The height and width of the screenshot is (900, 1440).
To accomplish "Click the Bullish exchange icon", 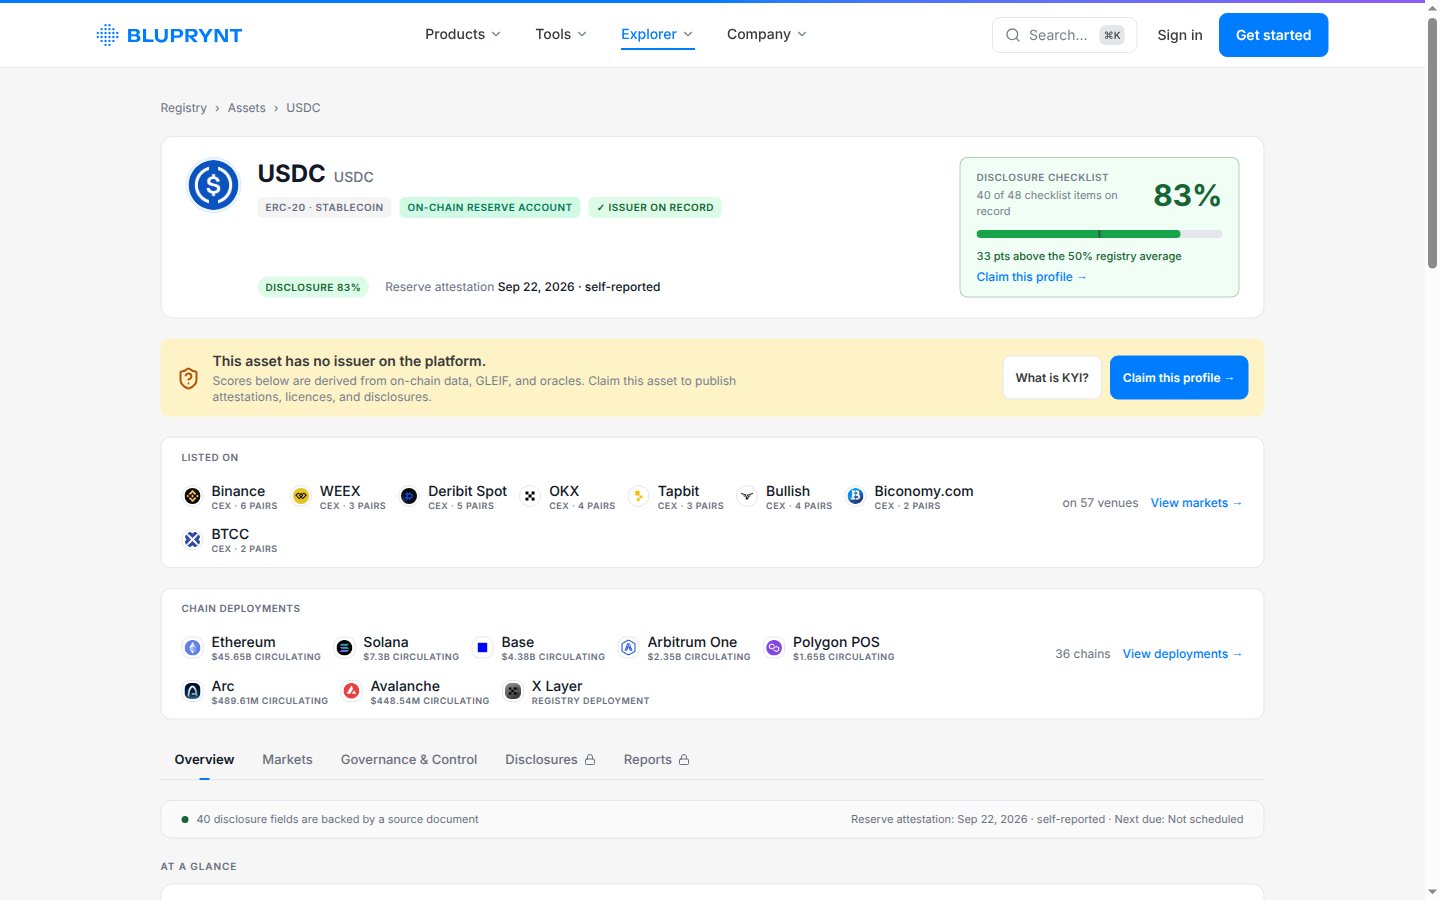I will (747, 496).
